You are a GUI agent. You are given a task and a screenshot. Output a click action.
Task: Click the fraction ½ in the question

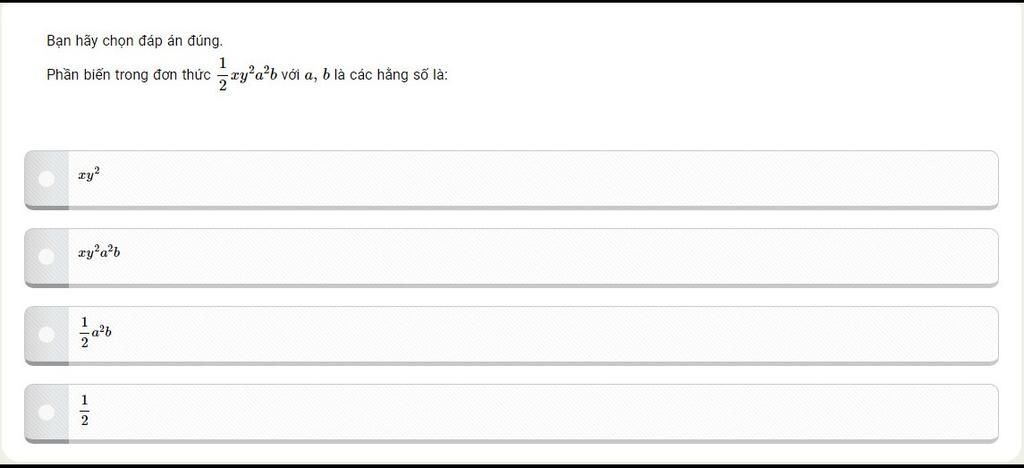222,74
